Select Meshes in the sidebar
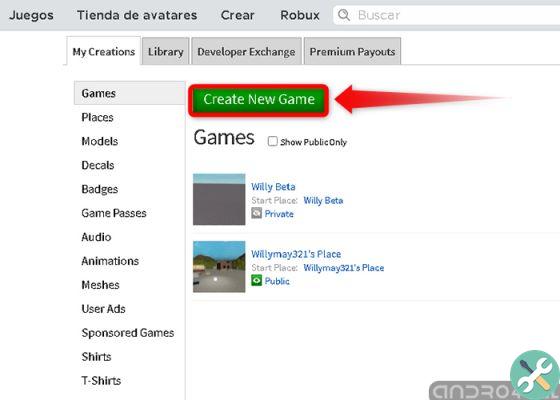 100,285
